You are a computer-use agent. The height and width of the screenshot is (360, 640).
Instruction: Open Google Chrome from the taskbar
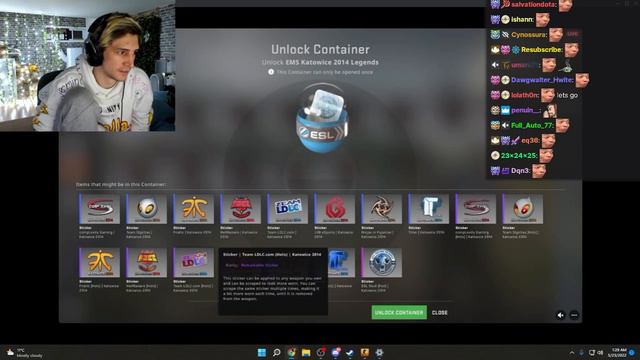(x=291, y=352)
